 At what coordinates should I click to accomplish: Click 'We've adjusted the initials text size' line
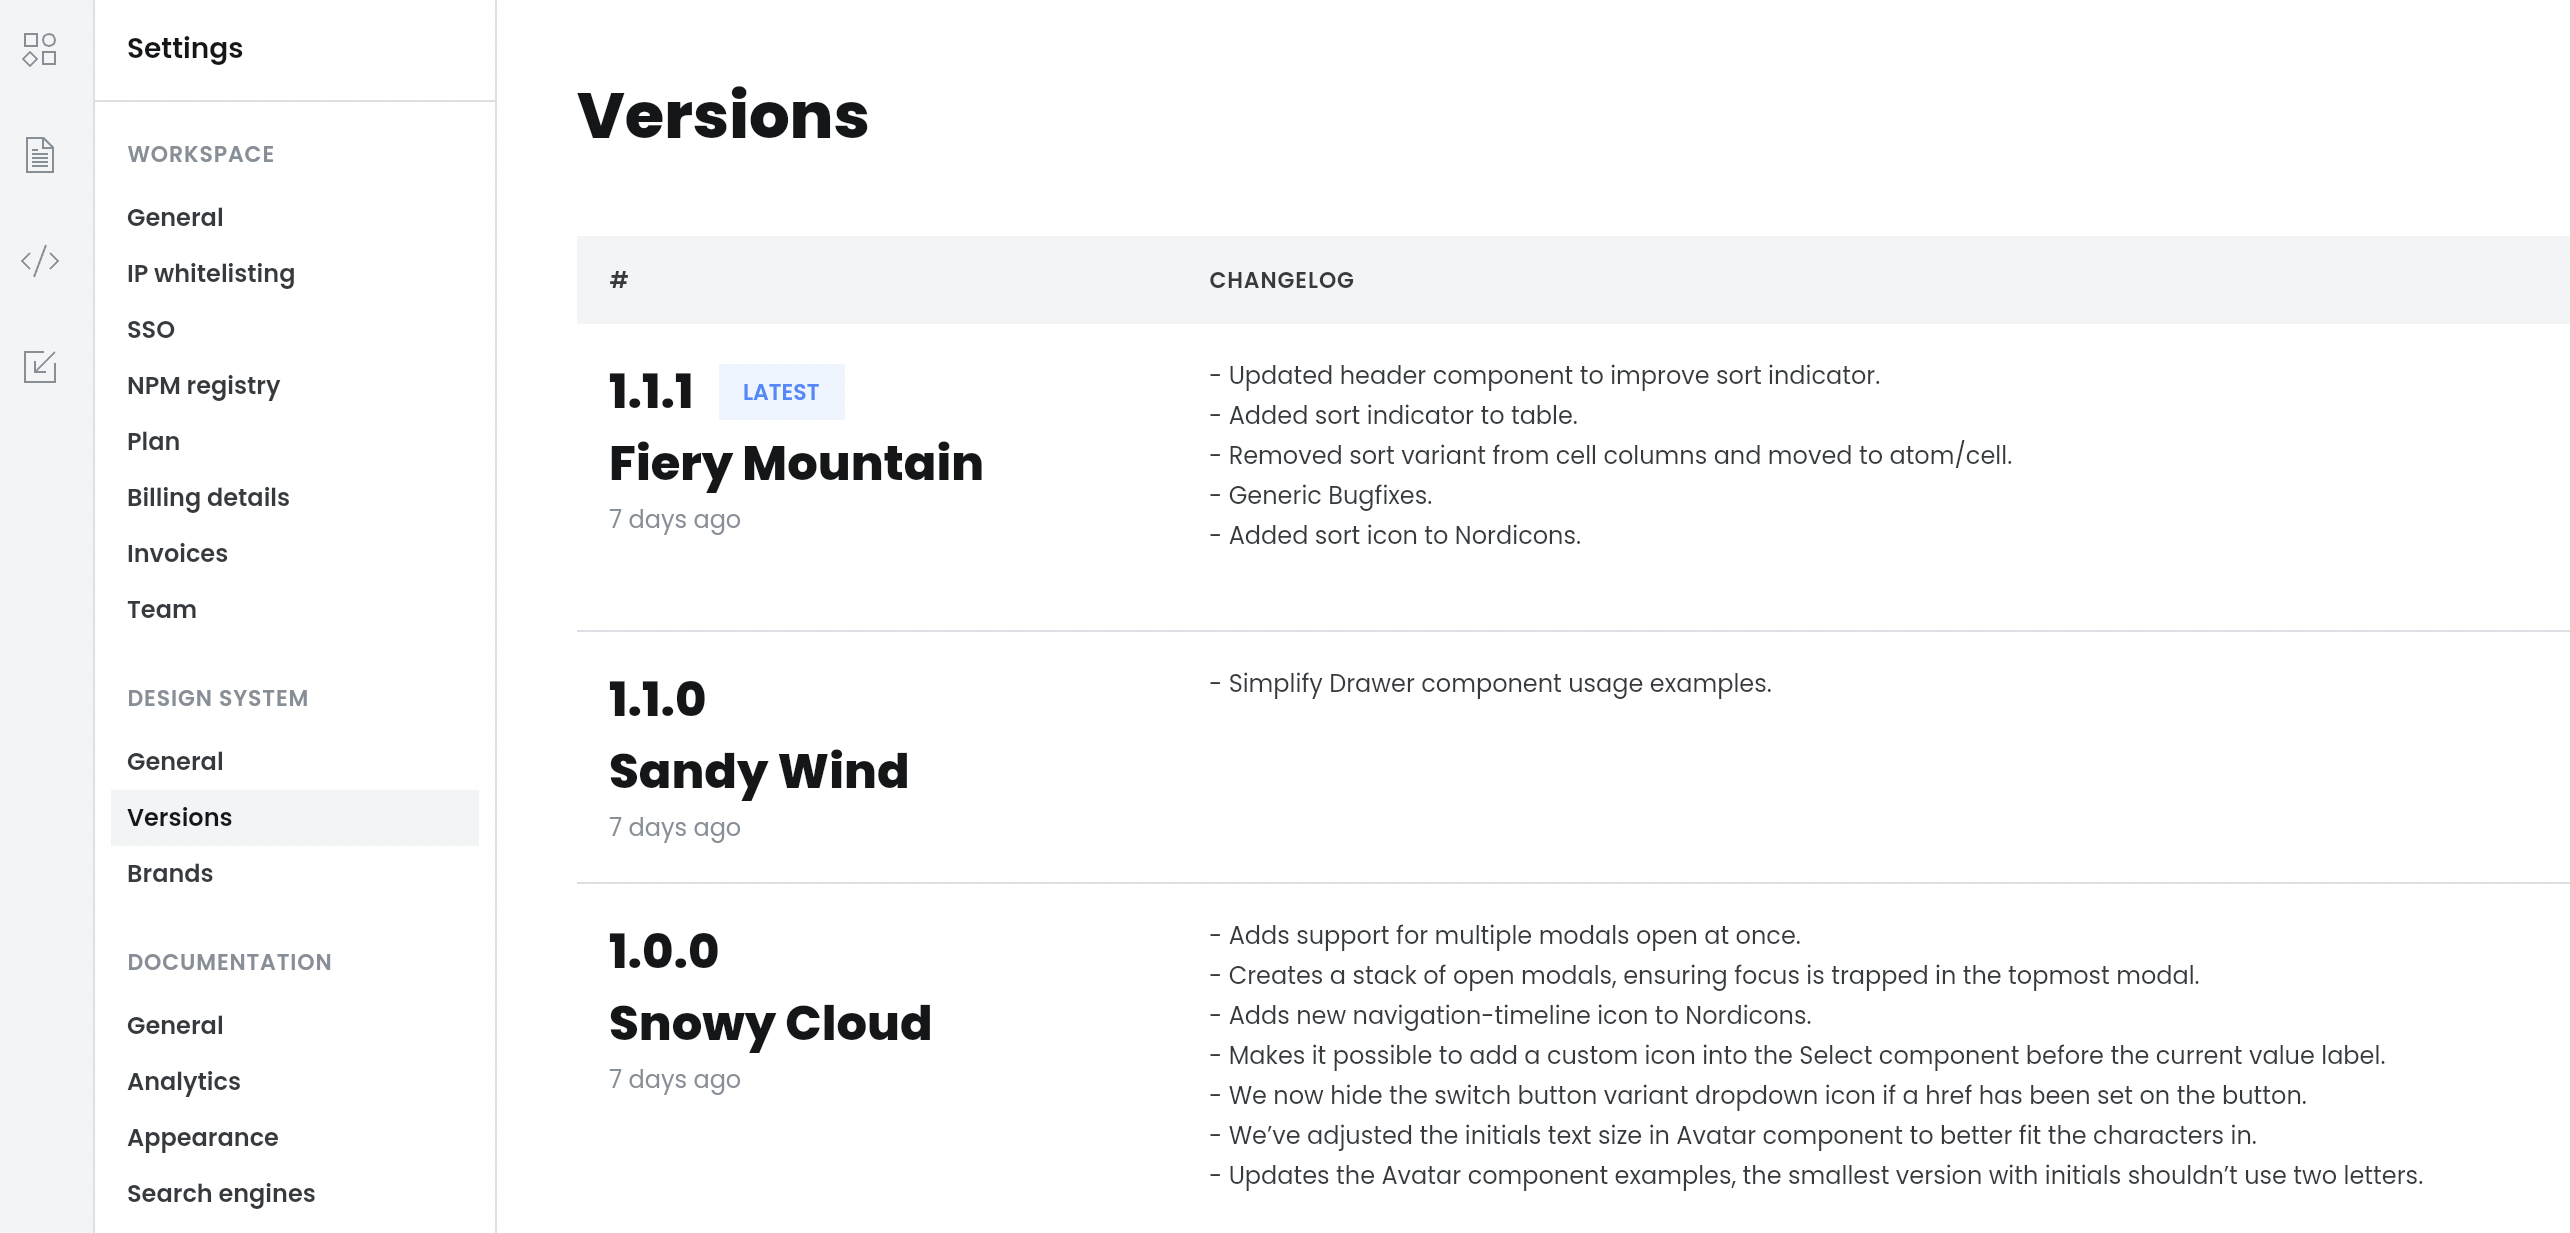(1733, 1135)
